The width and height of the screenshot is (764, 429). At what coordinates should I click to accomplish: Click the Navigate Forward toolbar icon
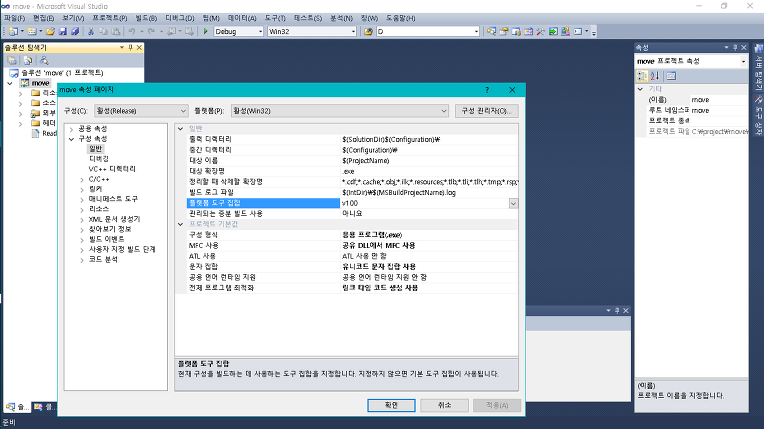pyautogui.click(x=189, y=31)
